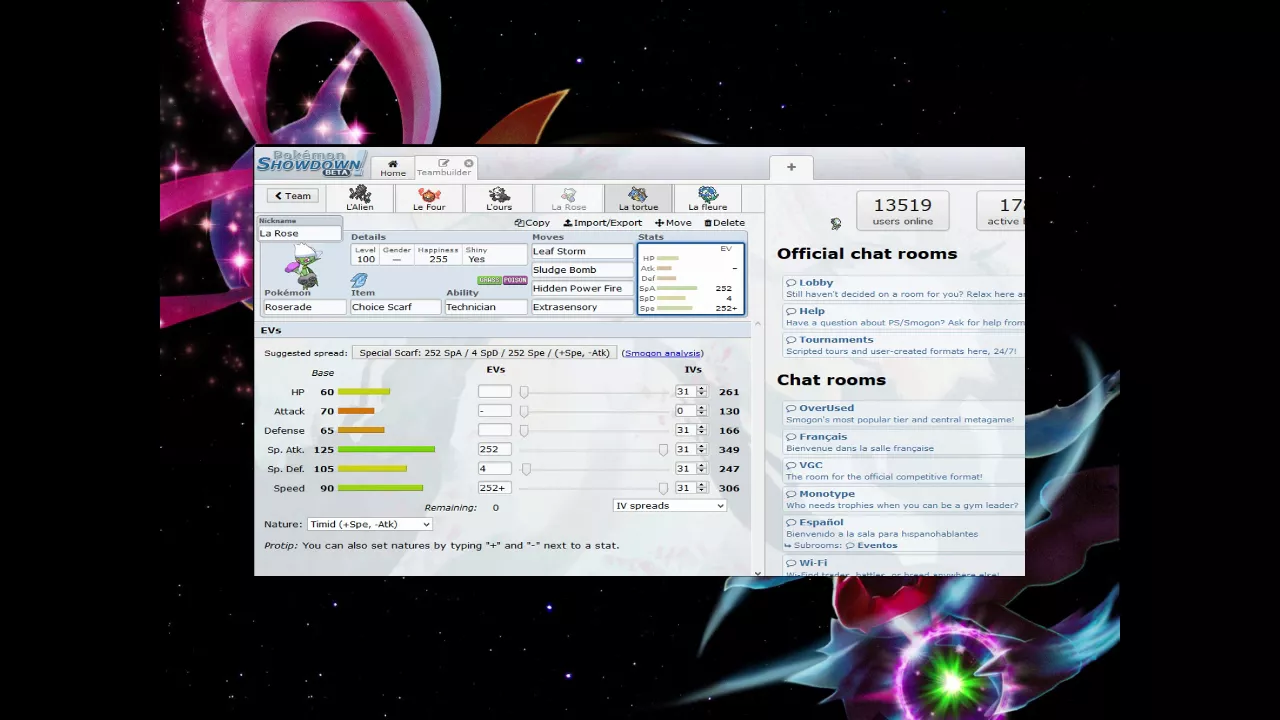Close the Teambuilder tab
The height and width of the screenshot is (720, 1280).
pos(468,163)
